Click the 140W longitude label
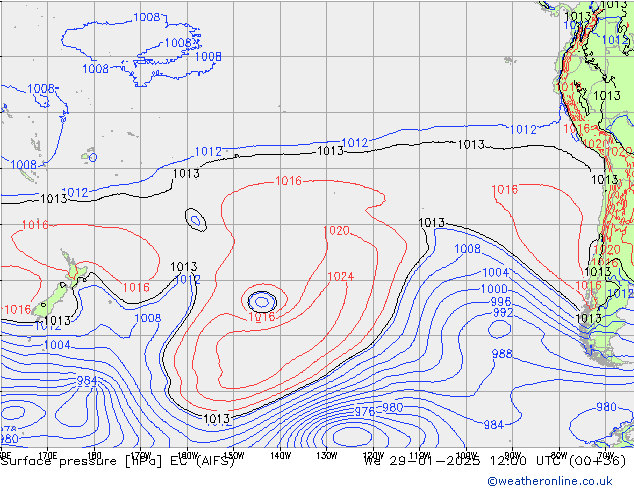This screenshot has height=490, width=634. (x=280, y=456)
